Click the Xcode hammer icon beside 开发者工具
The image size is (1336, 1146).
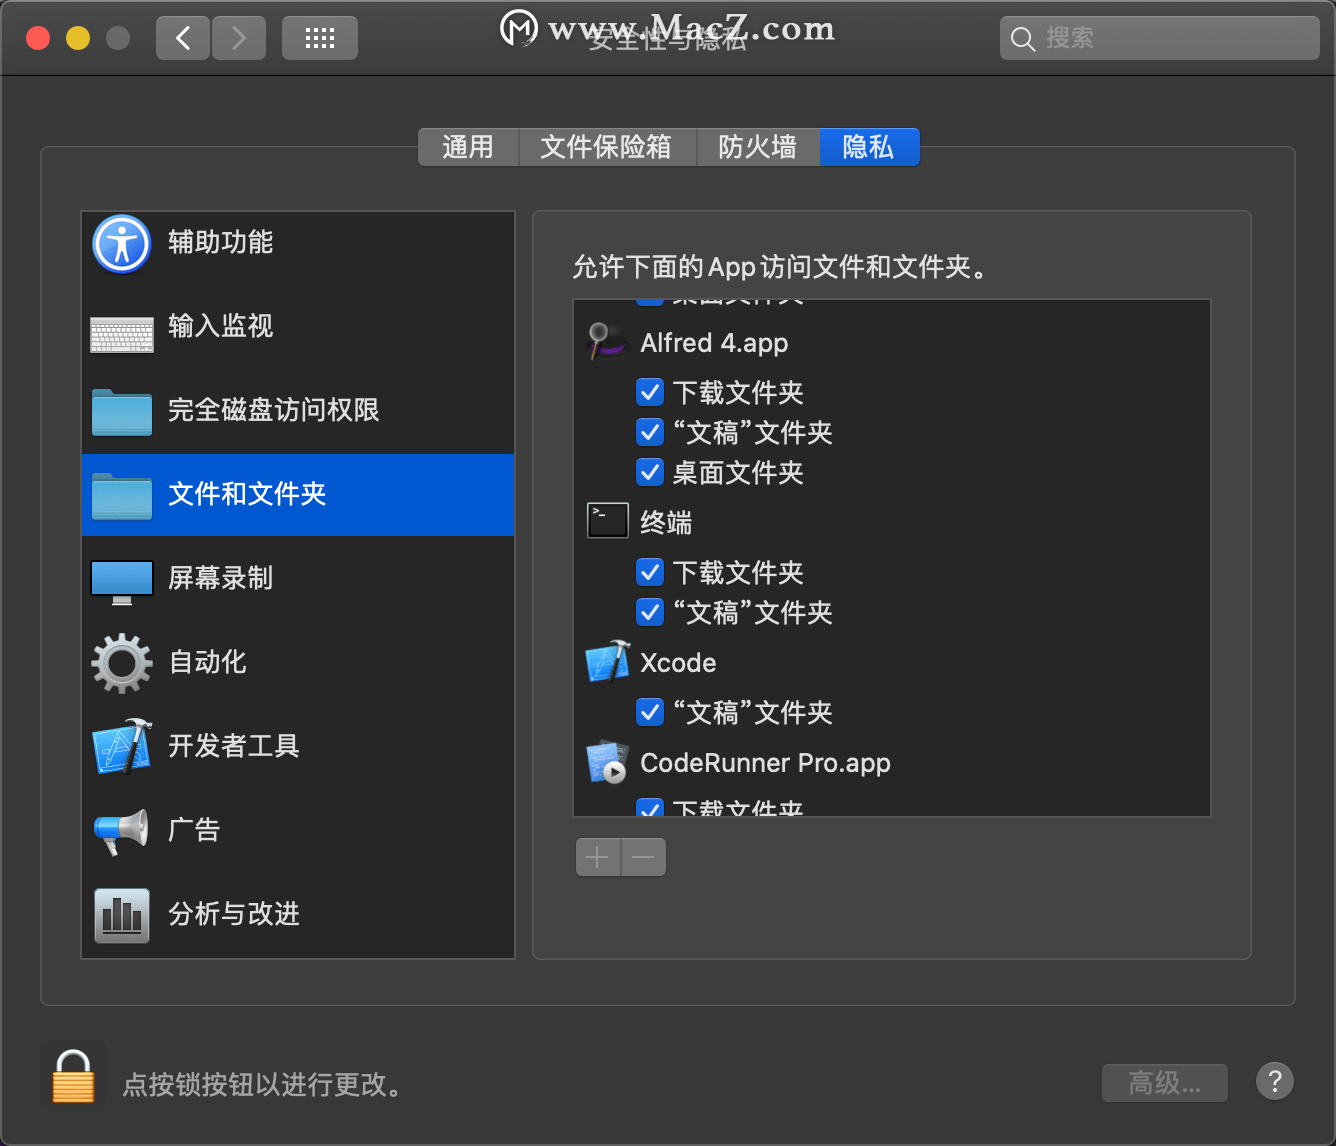[122, 747]
